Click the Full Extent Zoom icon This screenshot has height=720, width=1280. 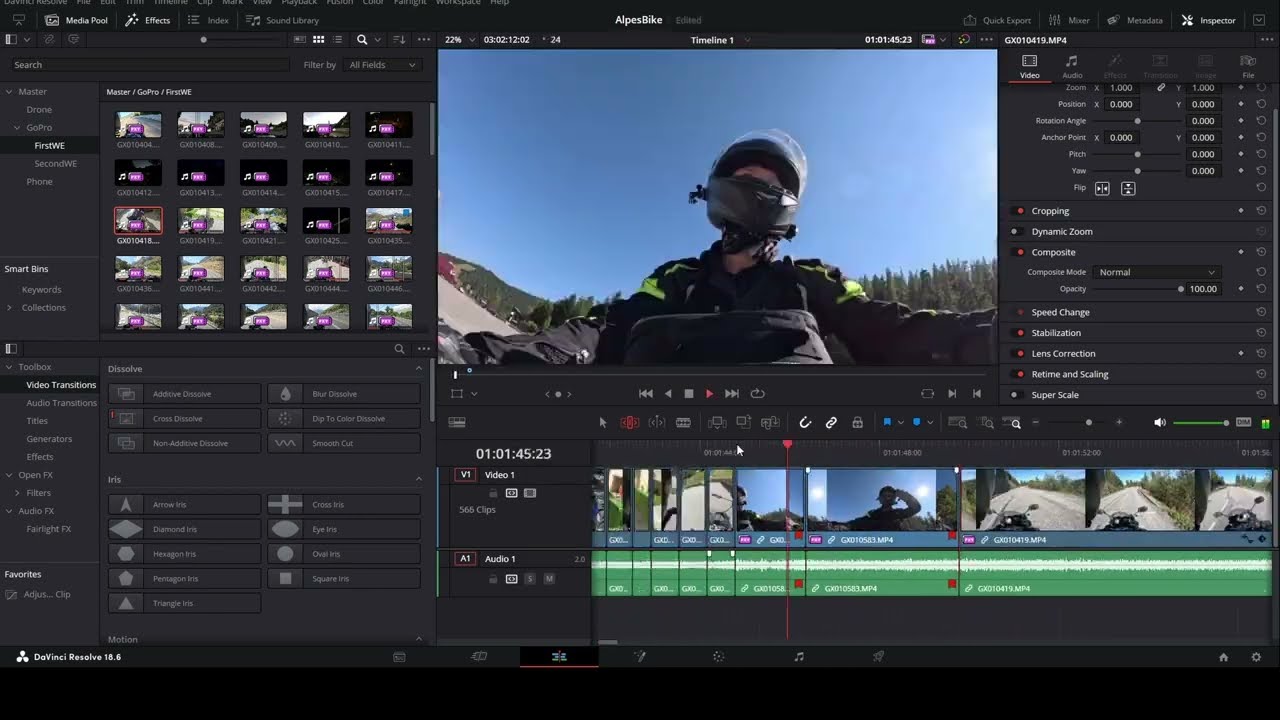click(957, 423)
